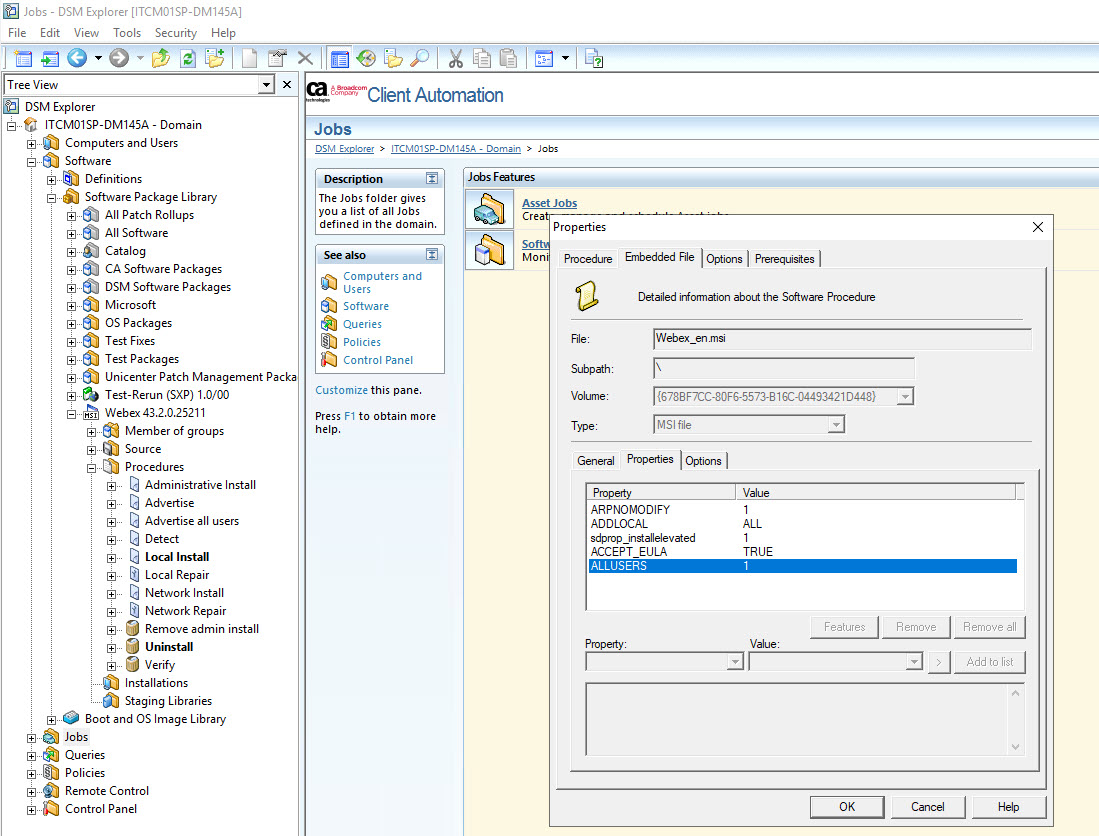The width and height of the screenshot is (1099, 836).
Task: Select Local Install procedure in tree
Action: click(177, 557)
